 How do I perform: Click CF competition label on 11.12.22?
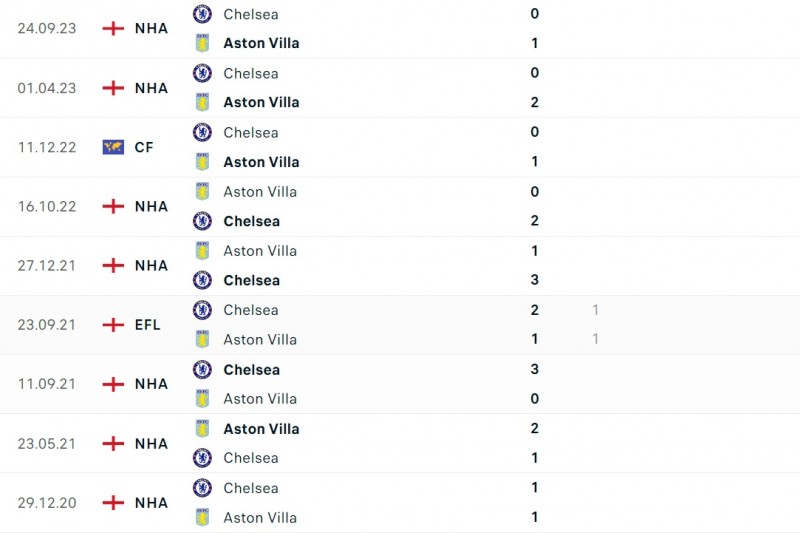coord(144,147)
